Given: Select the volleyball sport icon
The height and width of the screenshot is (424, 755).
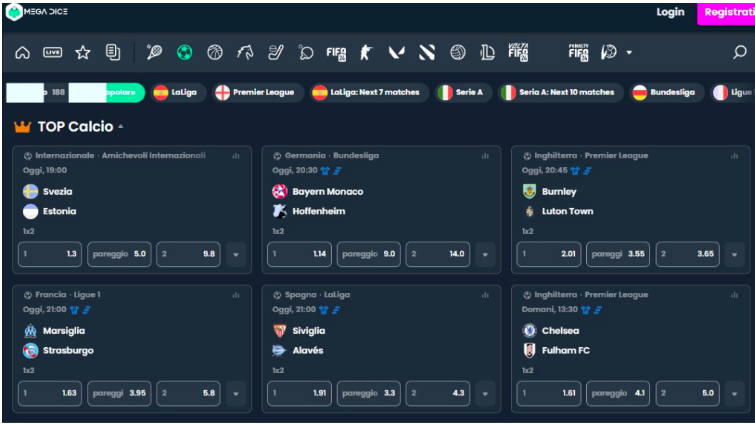Looking at the screenshot, I should pos(457,52).
